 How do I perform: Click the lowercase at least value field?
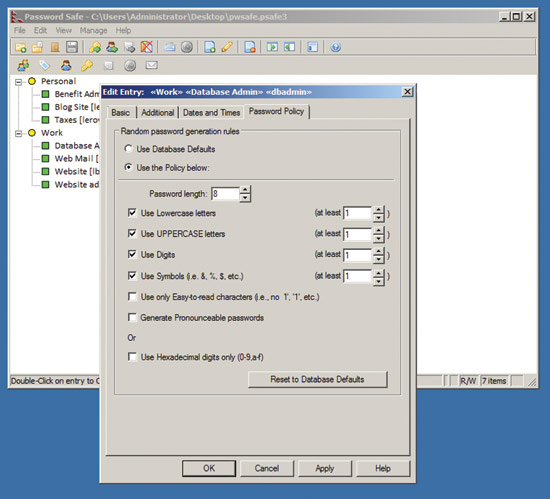tap(358, 213)
